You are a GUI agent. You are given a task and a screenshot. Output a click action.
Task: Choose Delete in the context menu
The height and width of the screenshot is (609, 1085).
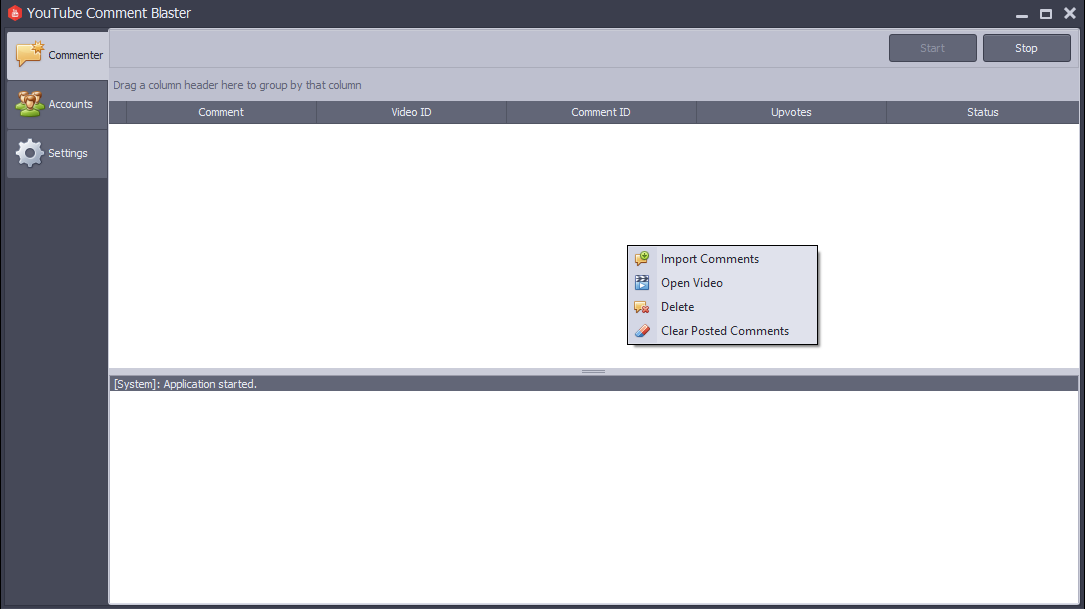click(722, 307)
